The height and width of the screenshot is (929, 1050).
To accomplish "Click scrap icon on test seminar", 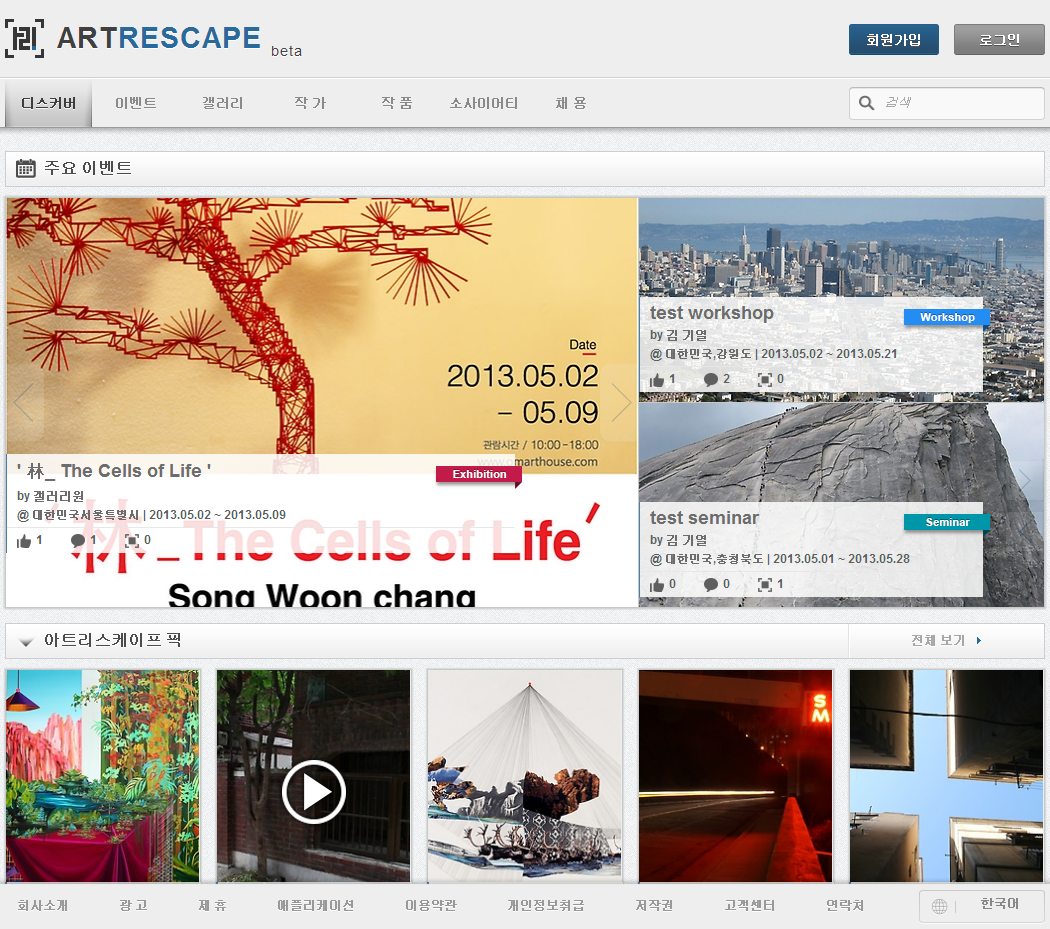I will (x=765, y=585).
